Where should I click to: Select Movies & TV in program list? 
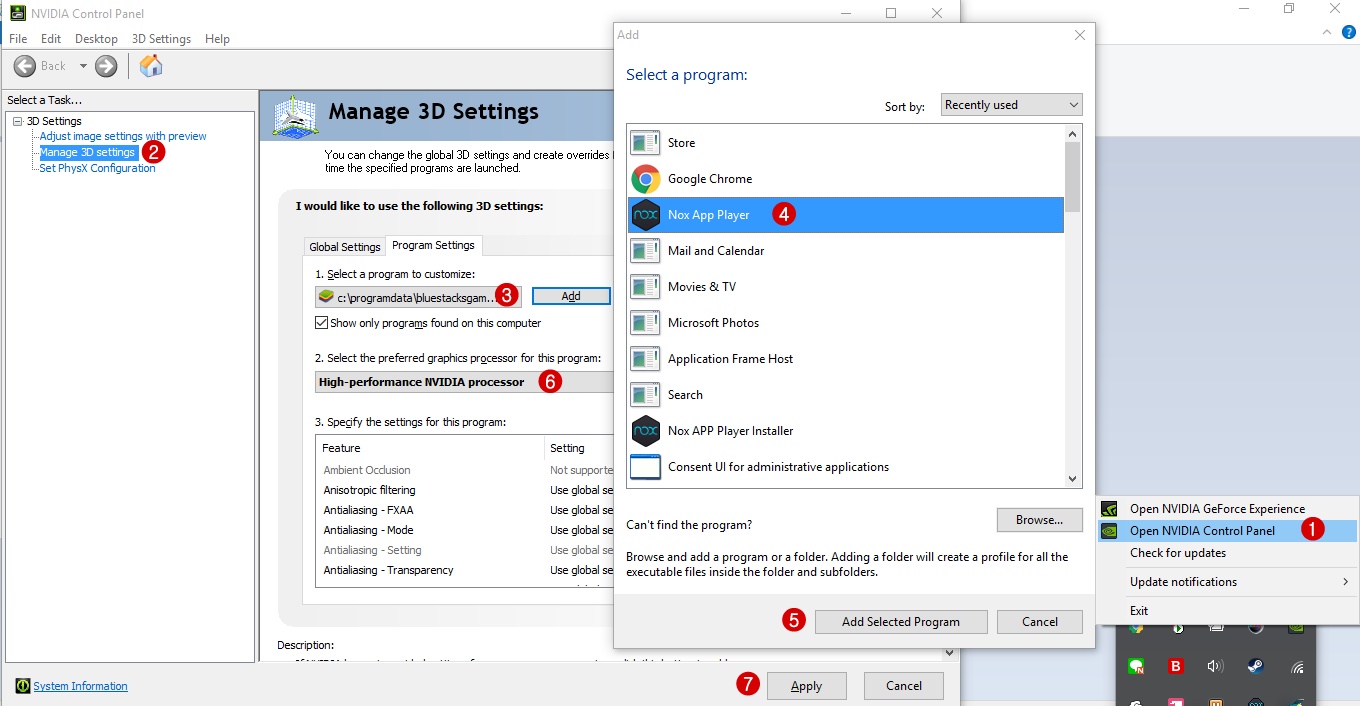[x=846, y=287]
